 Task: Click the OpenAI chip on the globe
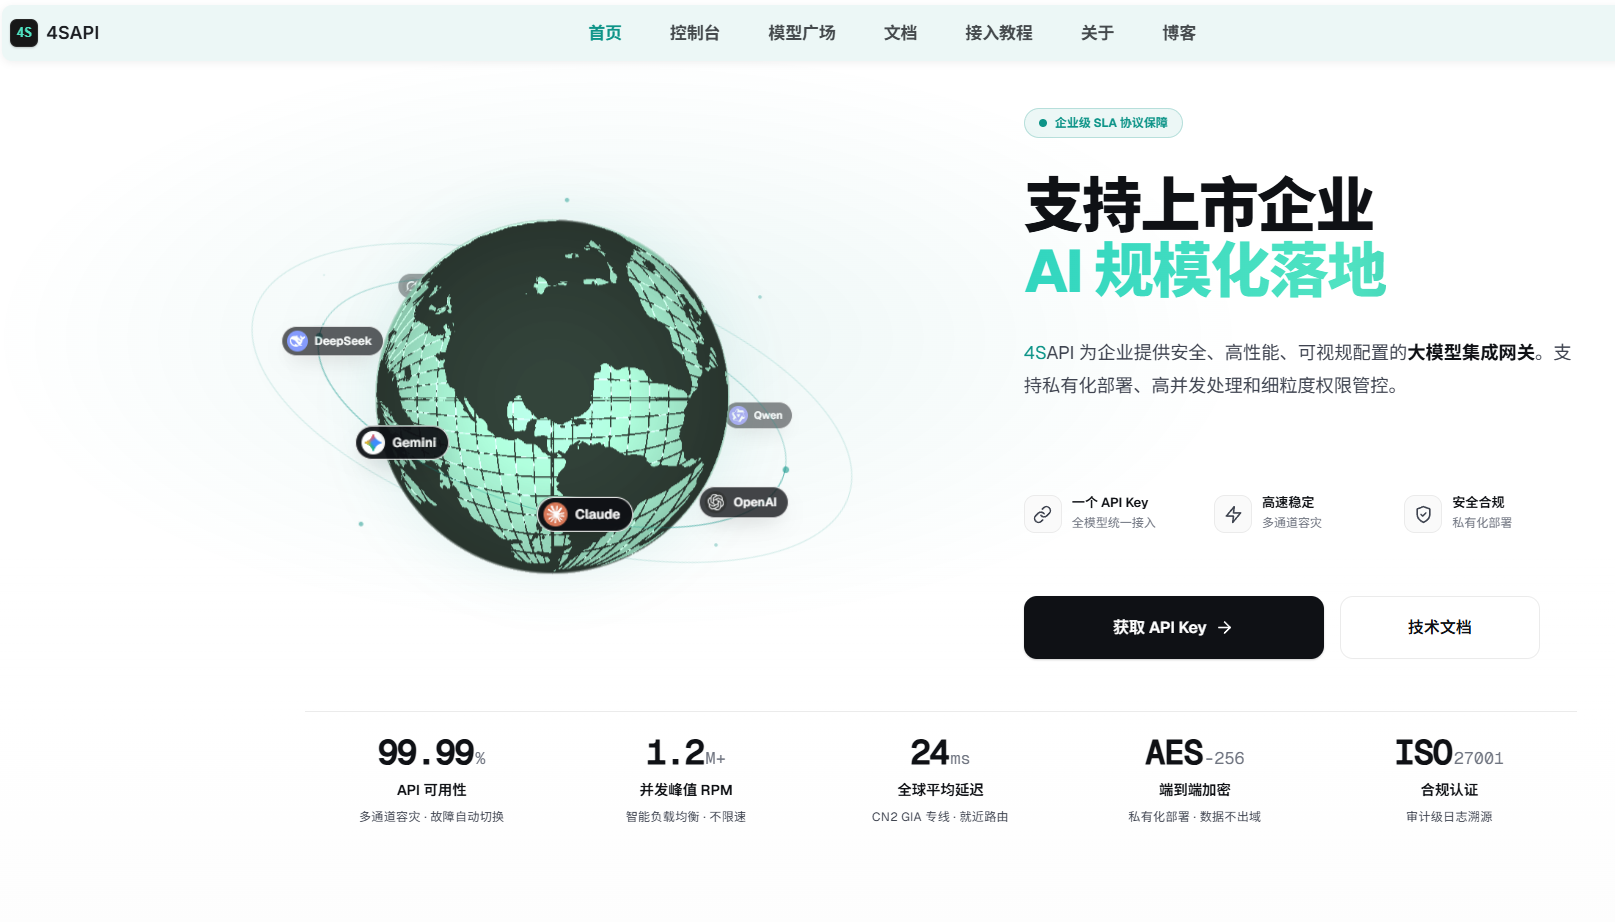743,502
